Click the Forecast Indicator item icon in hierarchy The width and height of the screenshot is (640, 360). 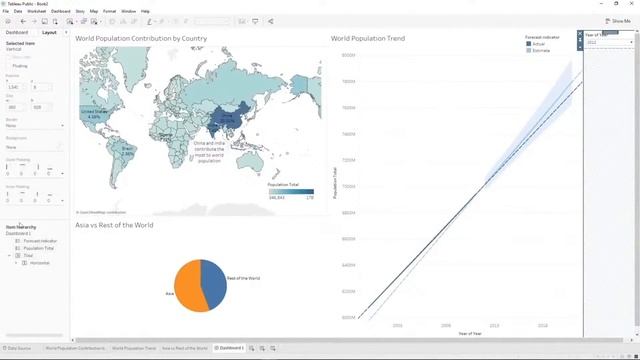pyautogui.click(x=18, y=241)
